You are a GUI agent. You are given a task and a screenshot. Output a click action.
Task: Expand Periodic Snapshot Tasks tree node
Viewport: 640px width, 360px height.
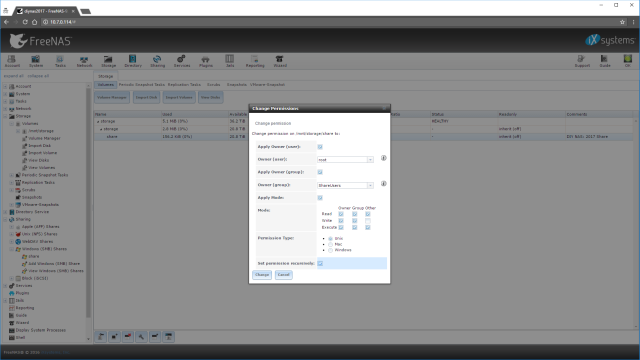coord(11,175)
